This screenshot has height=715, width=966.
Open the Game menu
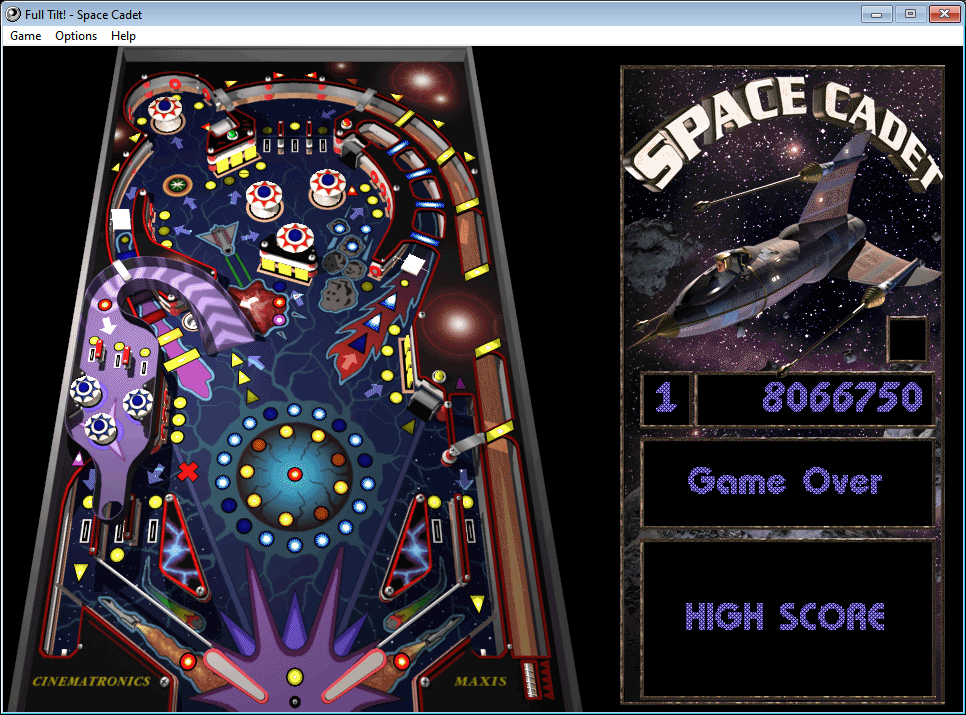[x=26, y=36]
